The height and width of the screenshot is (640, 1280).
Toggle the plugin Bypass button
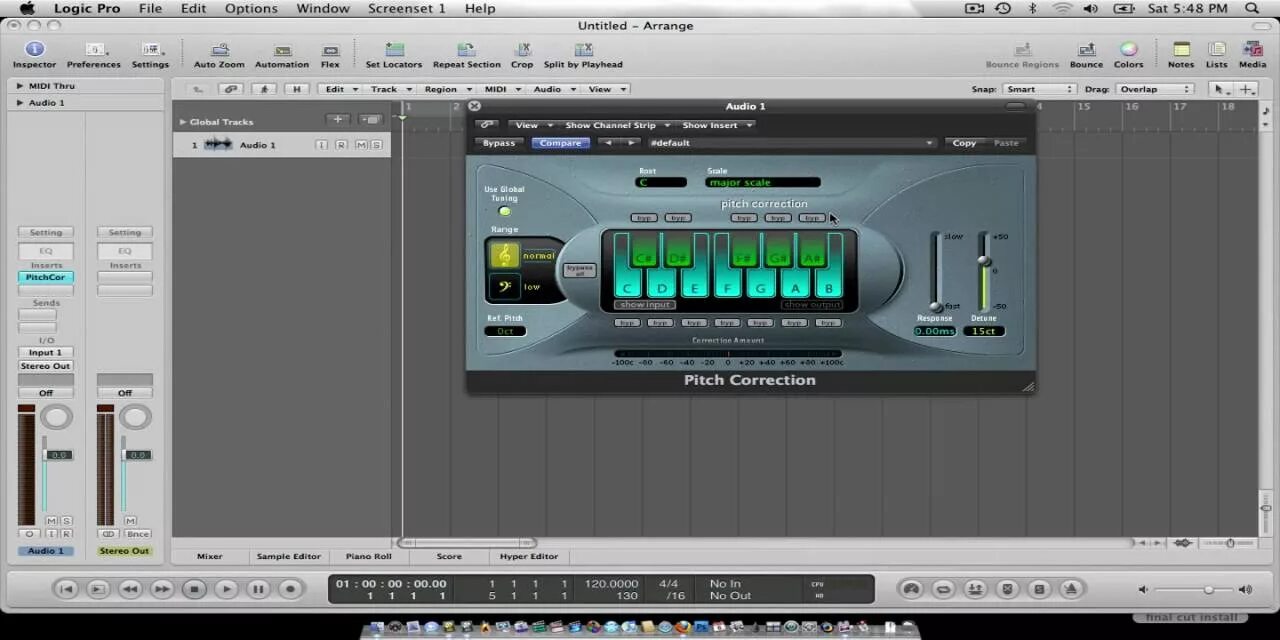499,143
